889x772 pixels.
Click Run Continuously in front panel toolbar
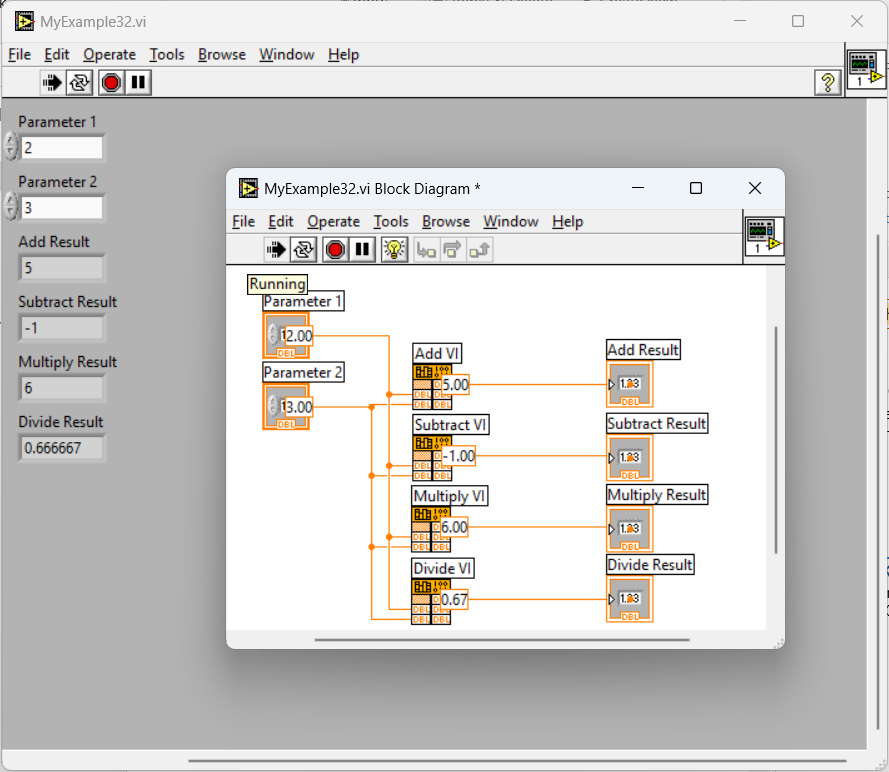[79, 83]
